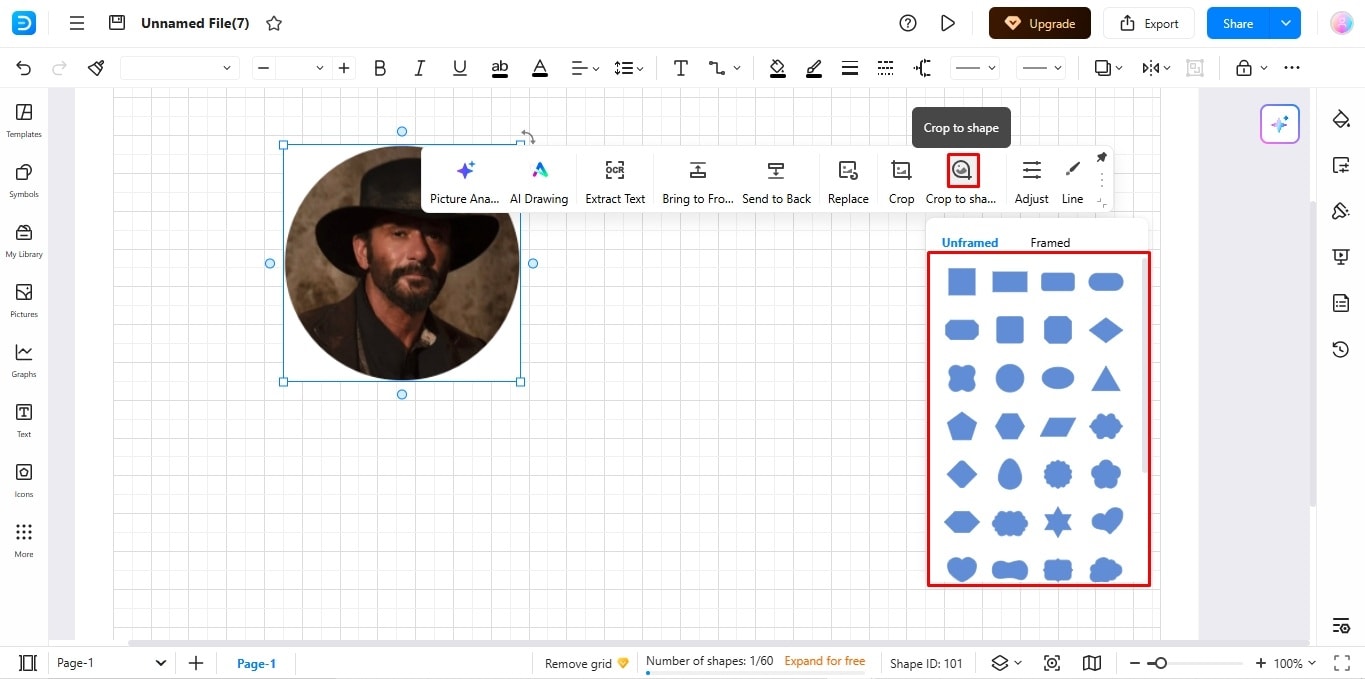Undo the last action

[x=24, y=68]
